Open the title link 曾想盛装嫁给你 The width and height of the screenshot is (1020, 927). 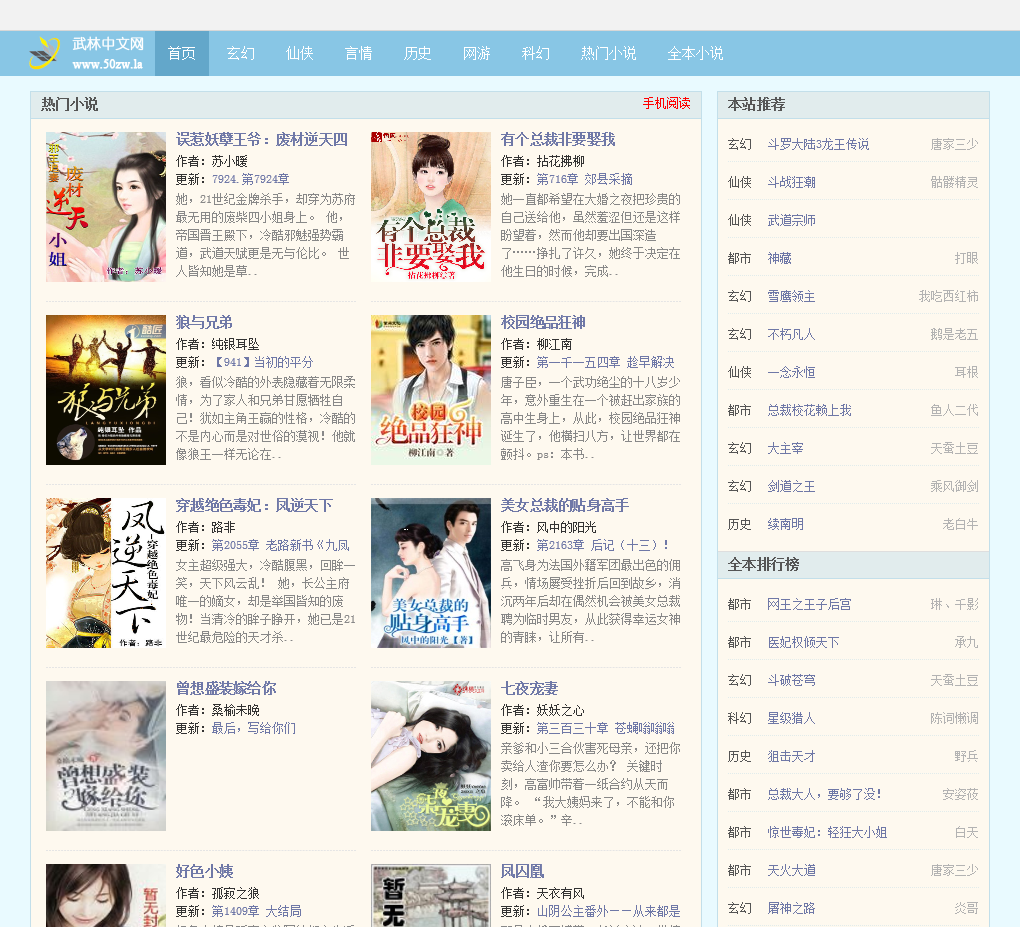pyautogui.click(x=226, y=688)
